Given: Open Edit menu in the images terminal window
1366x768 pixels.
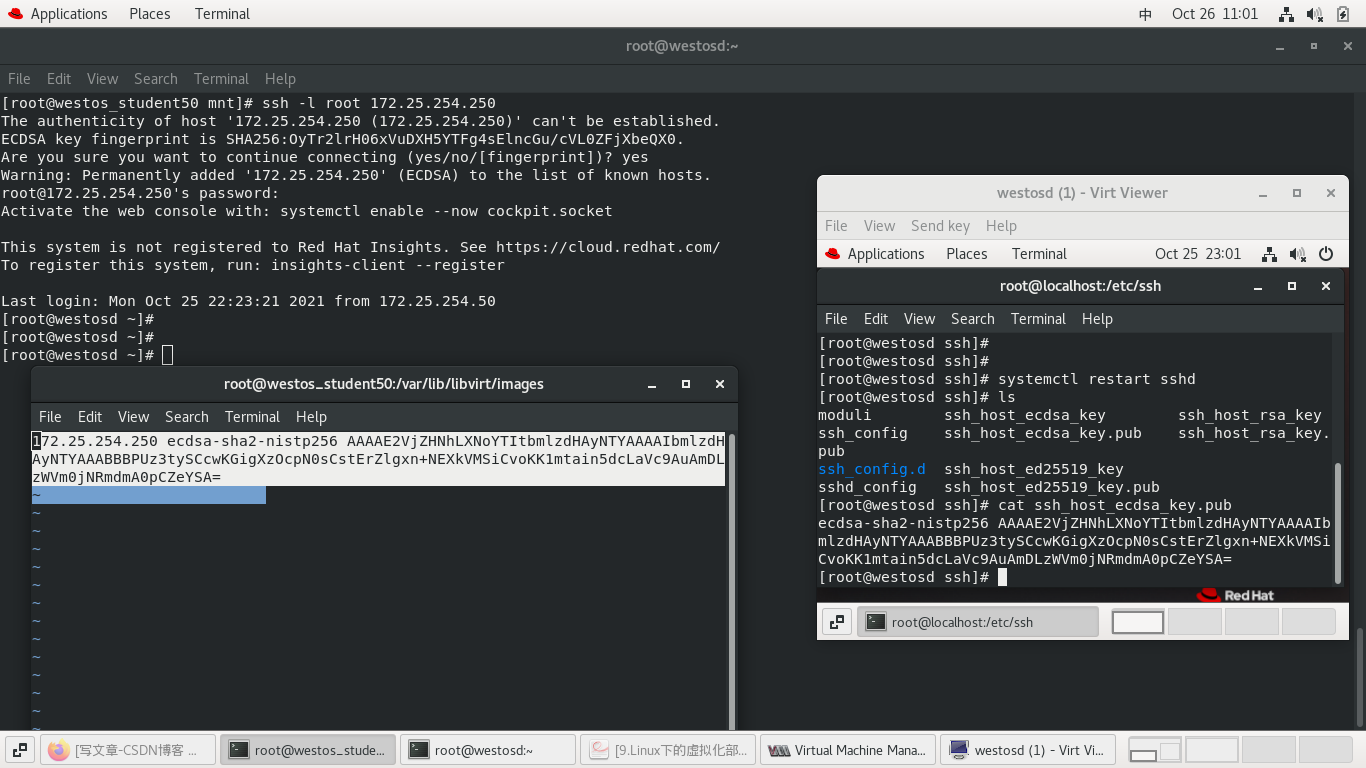Looking at the screenshot, I should (x=90, y=417).
